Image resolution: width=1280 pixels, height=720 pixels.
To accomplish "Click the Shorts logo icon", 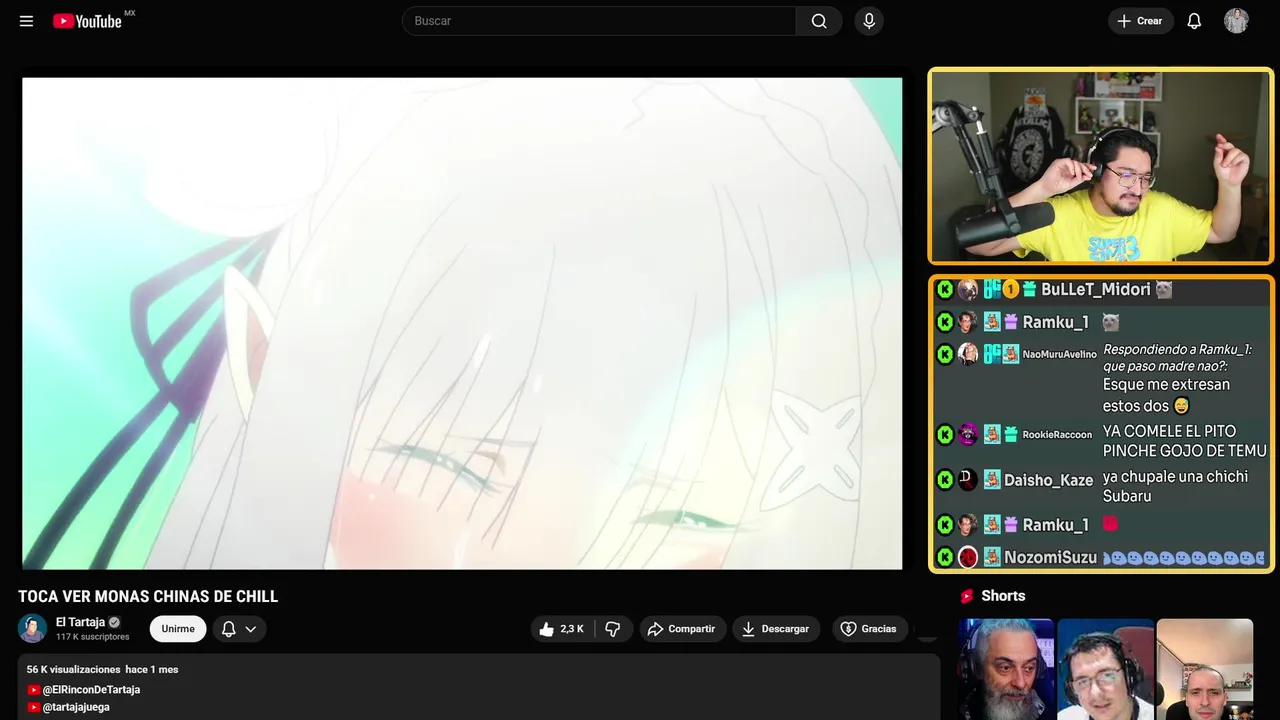I will 967,596.
